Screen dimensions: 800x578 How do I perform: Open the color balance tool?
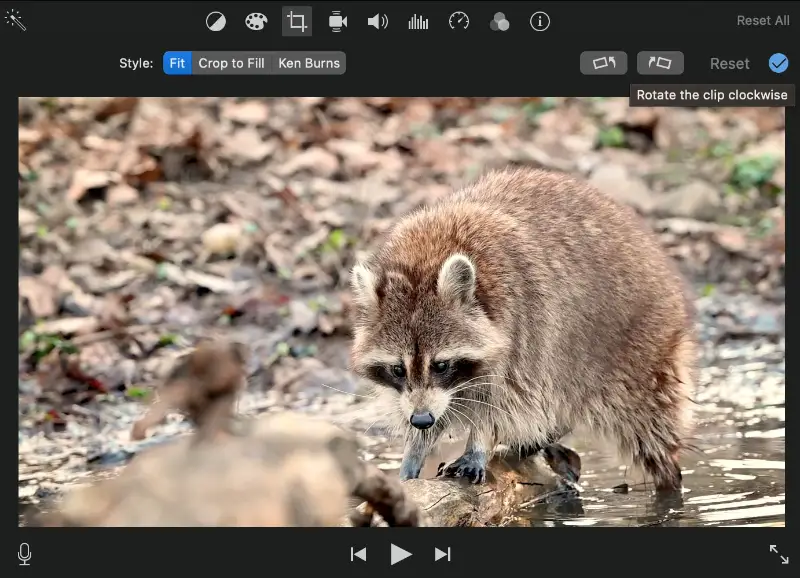215,21
